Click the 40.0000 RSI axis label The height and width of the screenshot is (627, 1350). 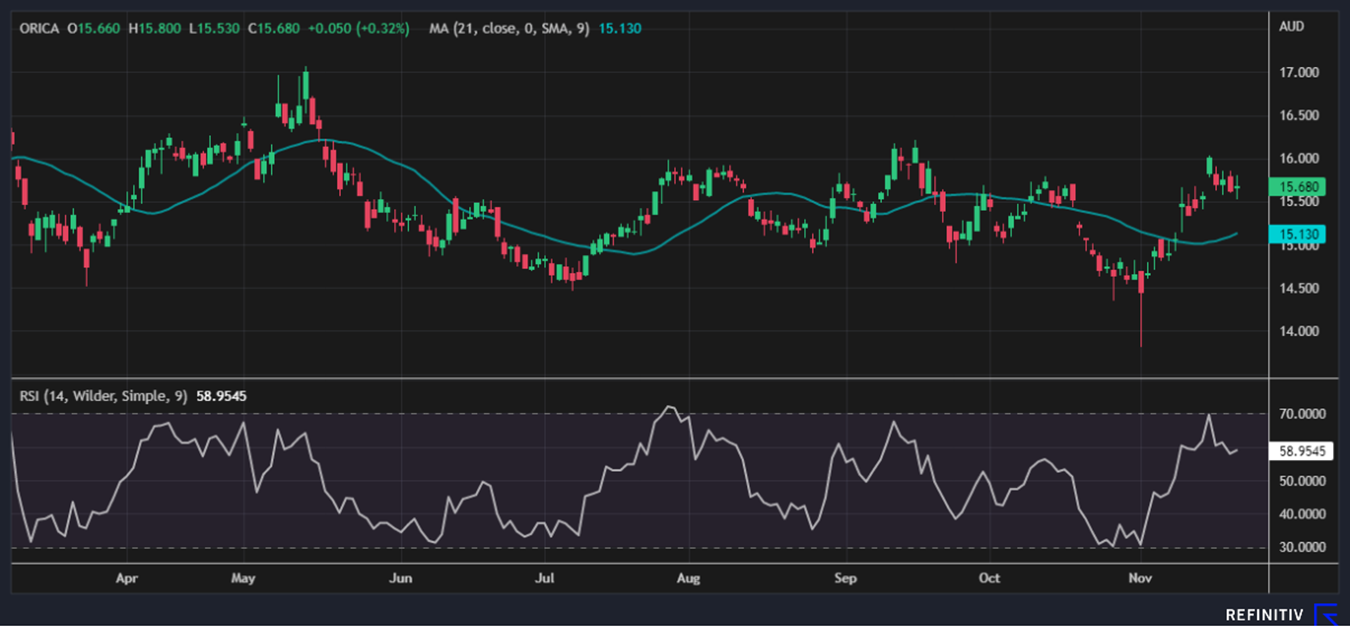coord(1302,514)
